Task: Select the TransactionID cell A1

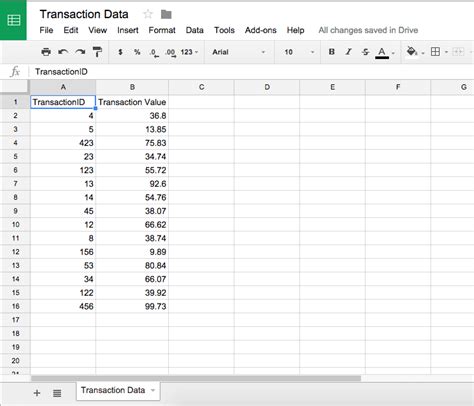Action: (63, 102)
